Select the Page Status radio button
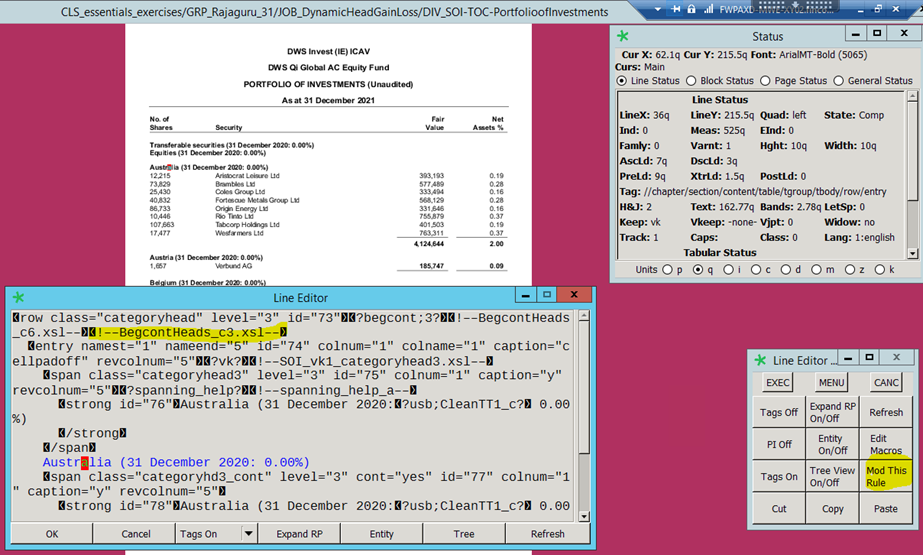 765,81
